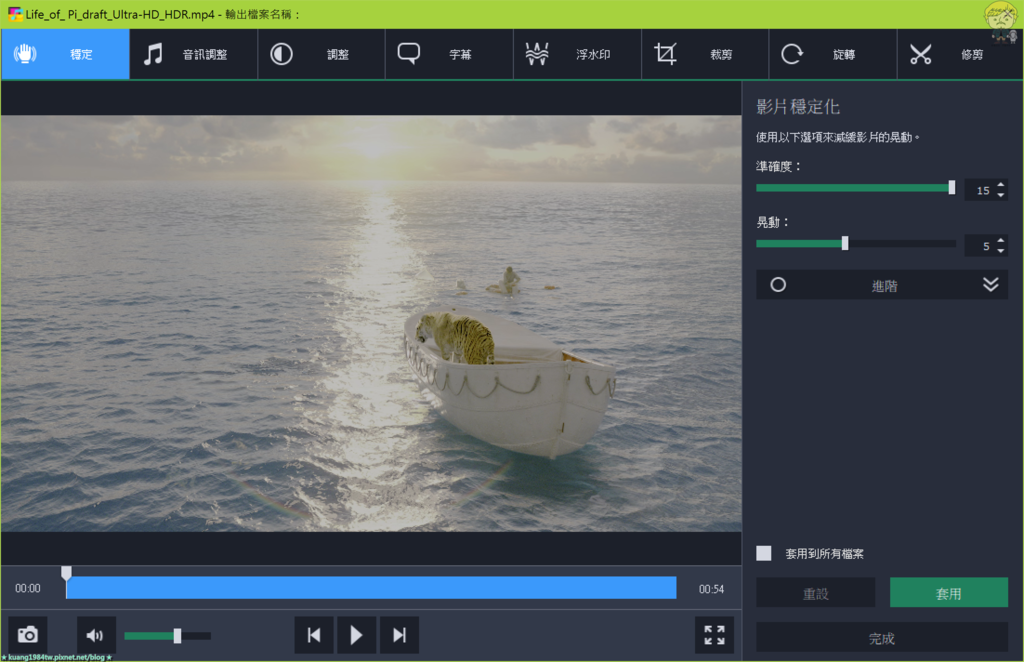Click the 準確度 label text
The height and width of the screenshot is (662, 1024).
pyautogui.click(x=778, y=166)
